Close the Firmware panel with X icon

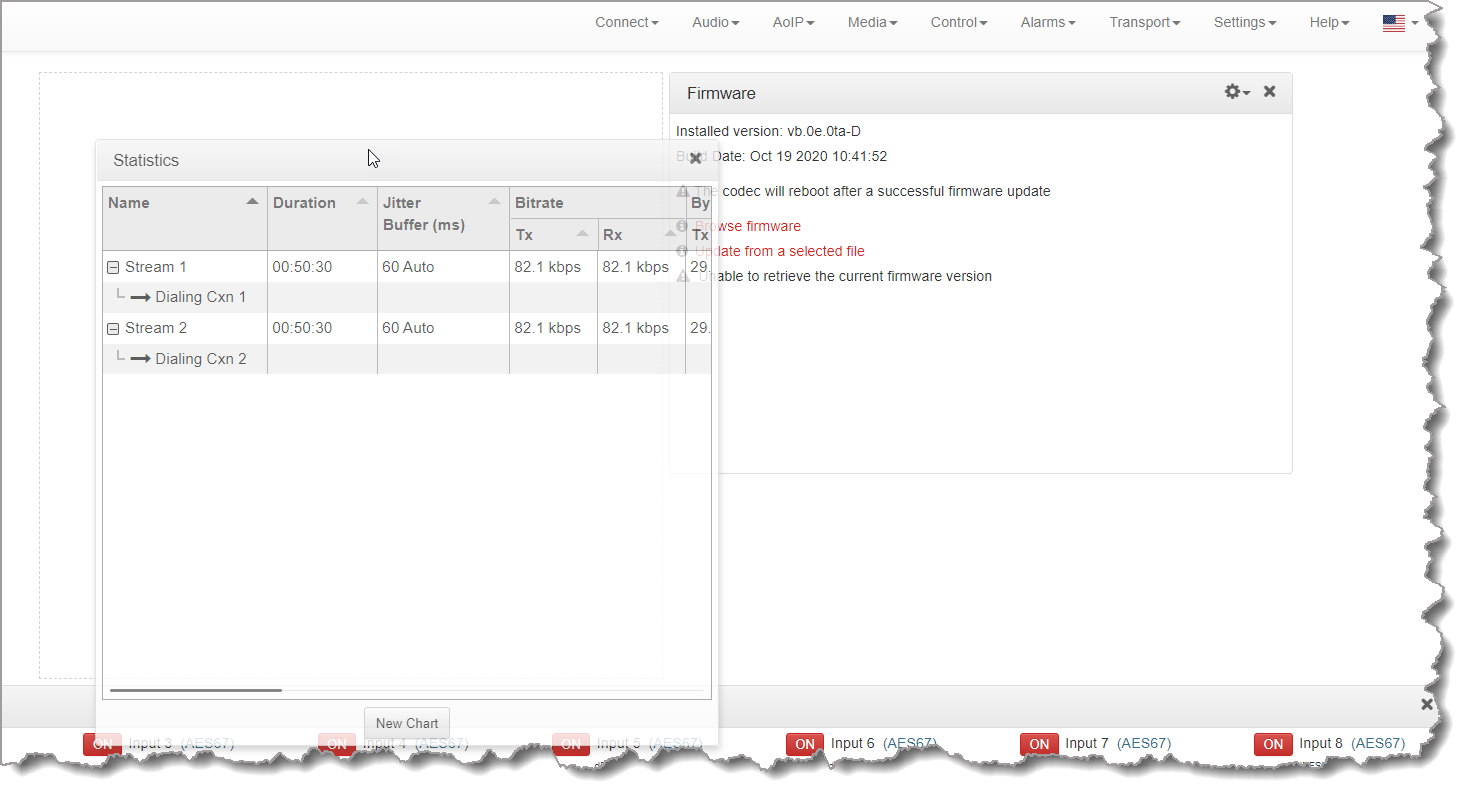(1269, 92)
